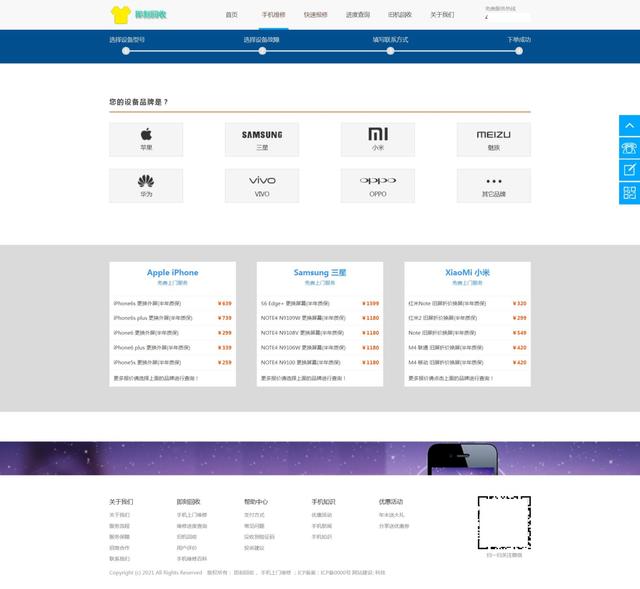The image size is (640, 589).
Task: Click the 选择设备故障 progress step dot
Action: click(261, 50)
